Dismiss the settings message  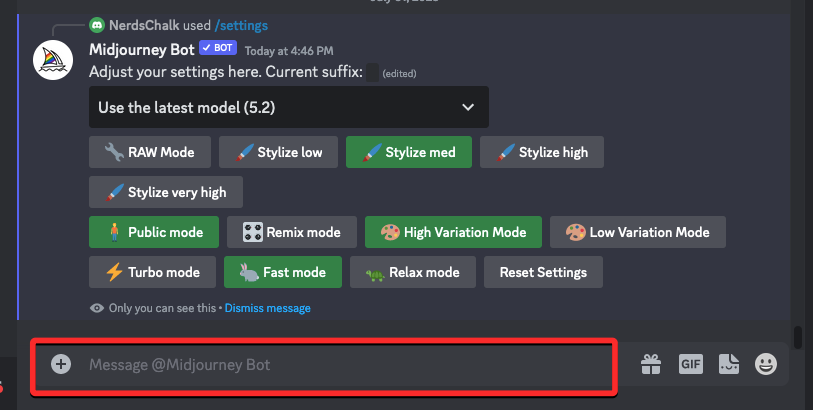(268, 308)
